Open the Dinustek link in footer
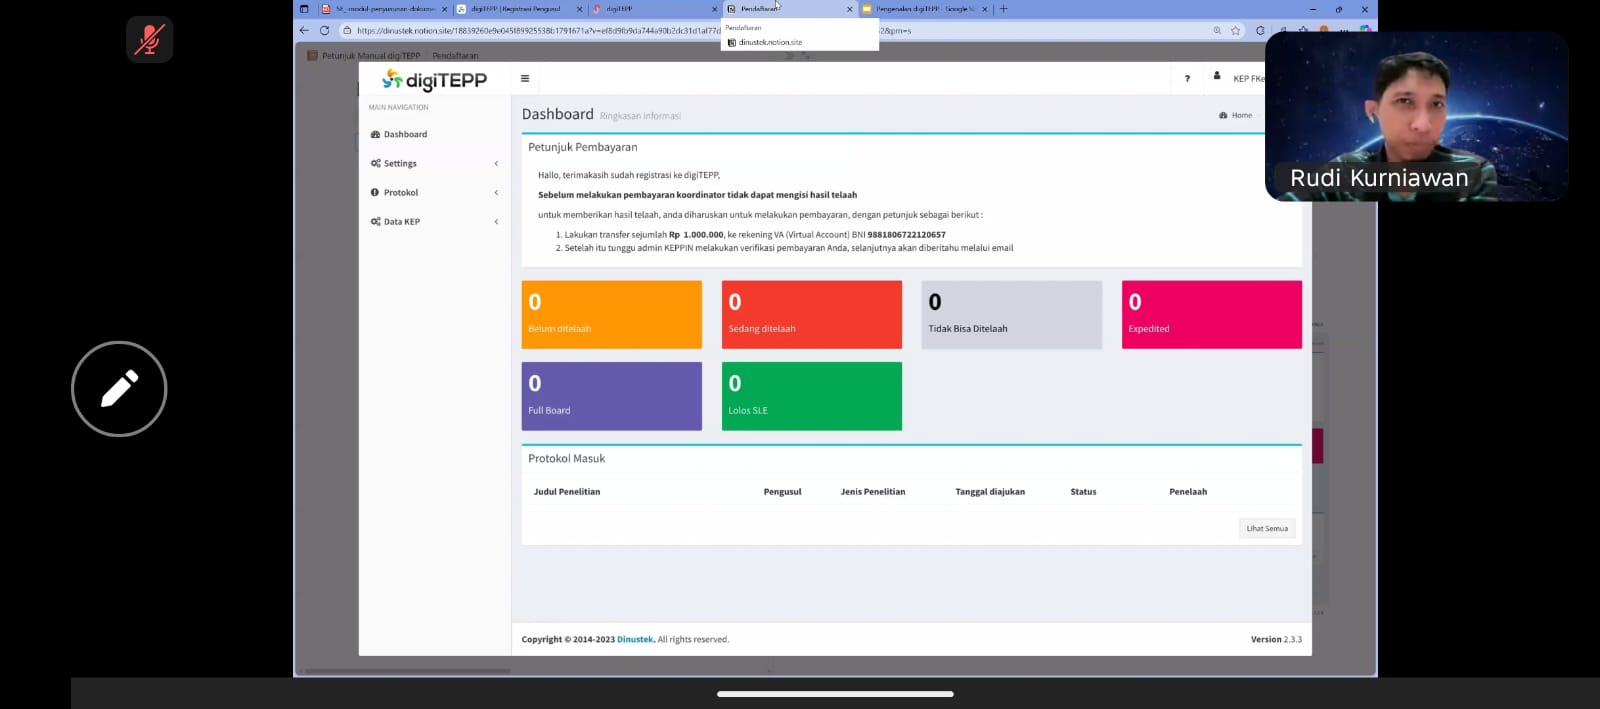Viewport: 1600px width, 709px height. point(635,639)
